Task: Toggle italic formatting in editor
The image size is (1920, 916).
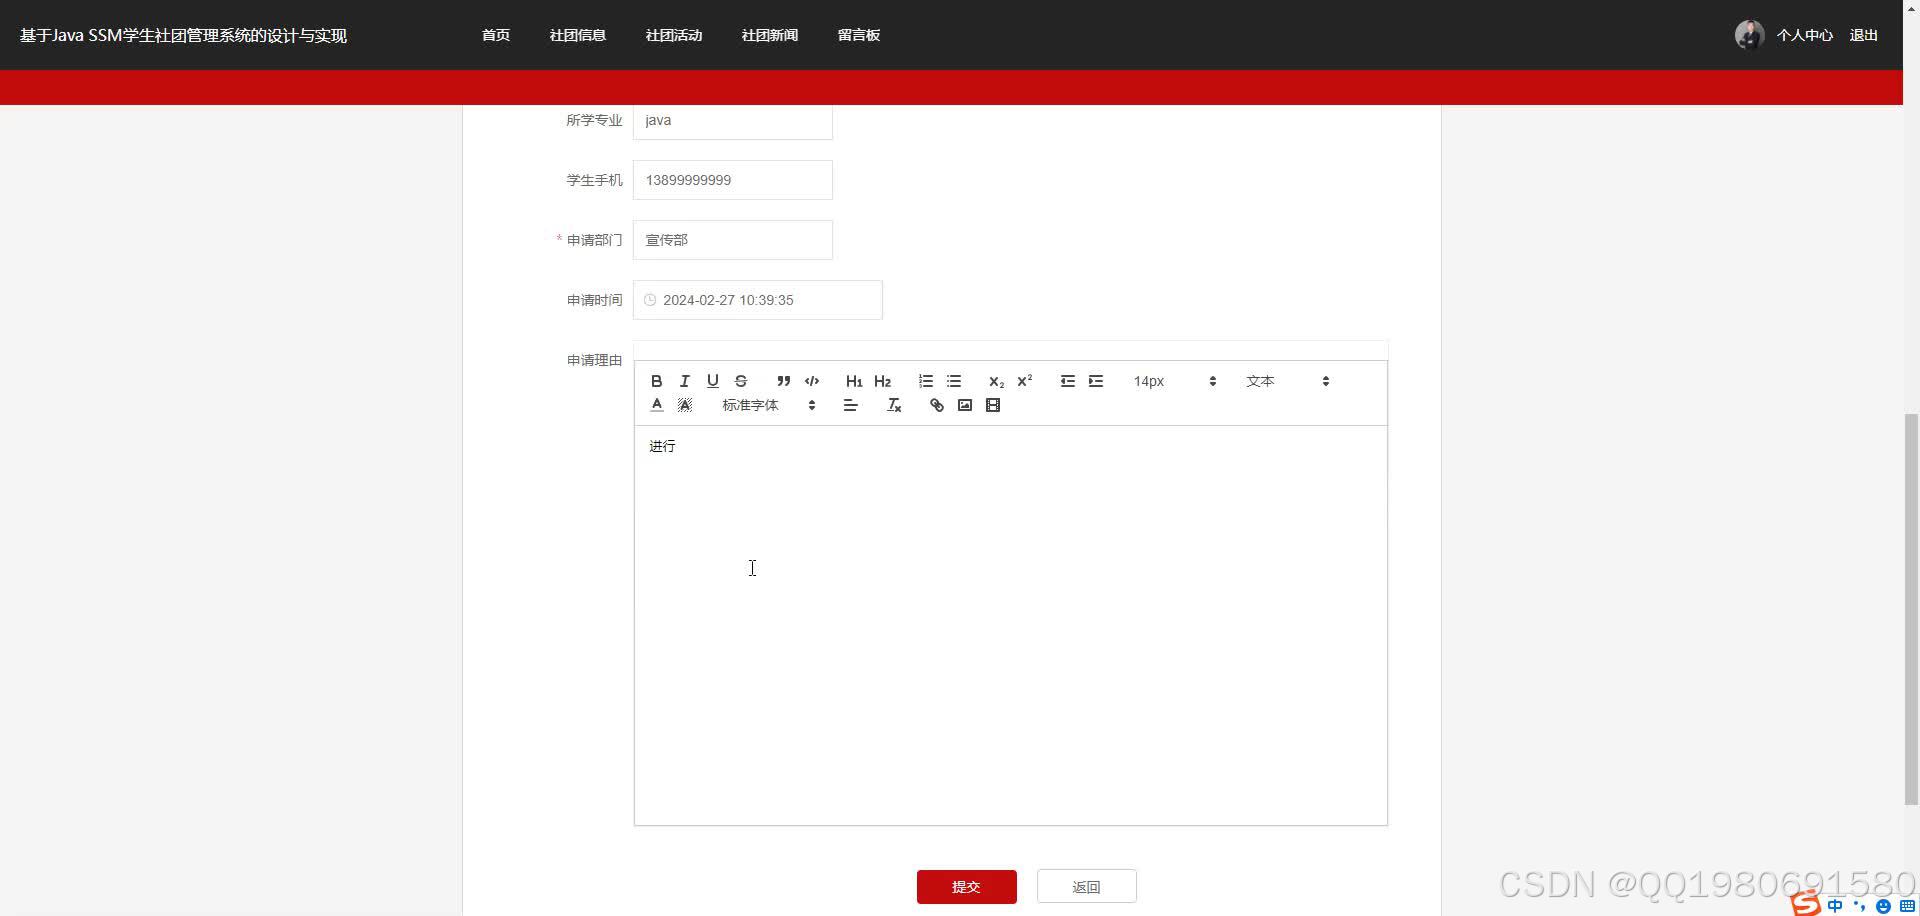Action: click(x=684, y=381)
